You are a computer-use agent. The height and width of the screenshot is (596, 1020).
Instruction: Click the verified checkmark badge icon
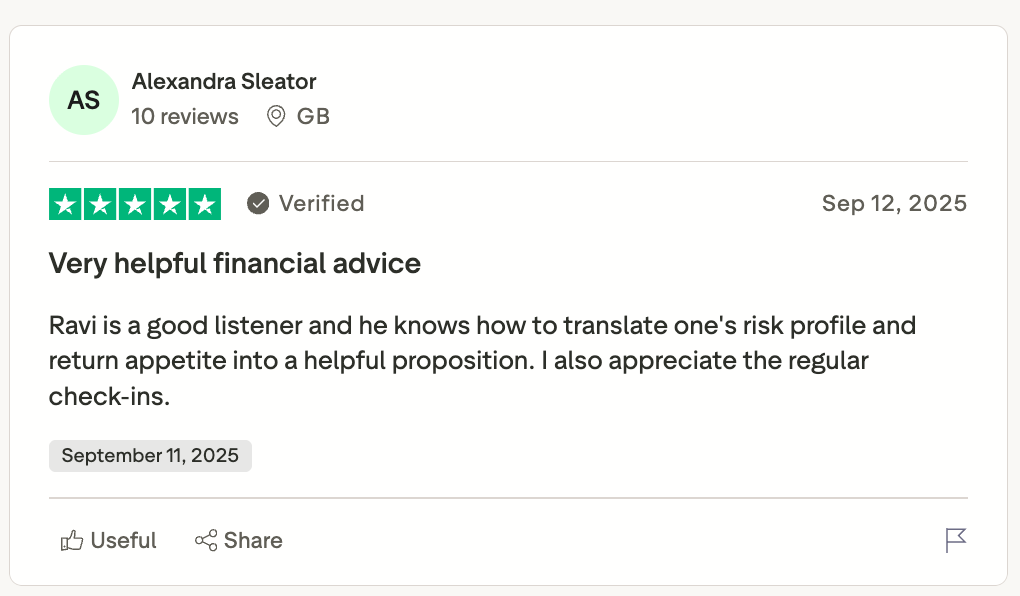coord(258,204)
